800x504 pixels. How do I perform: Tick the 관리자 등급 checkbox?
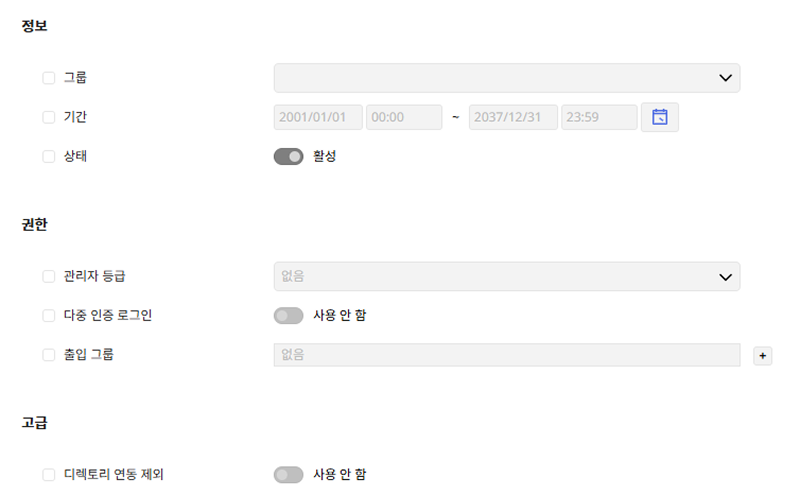tap(49, 276)
